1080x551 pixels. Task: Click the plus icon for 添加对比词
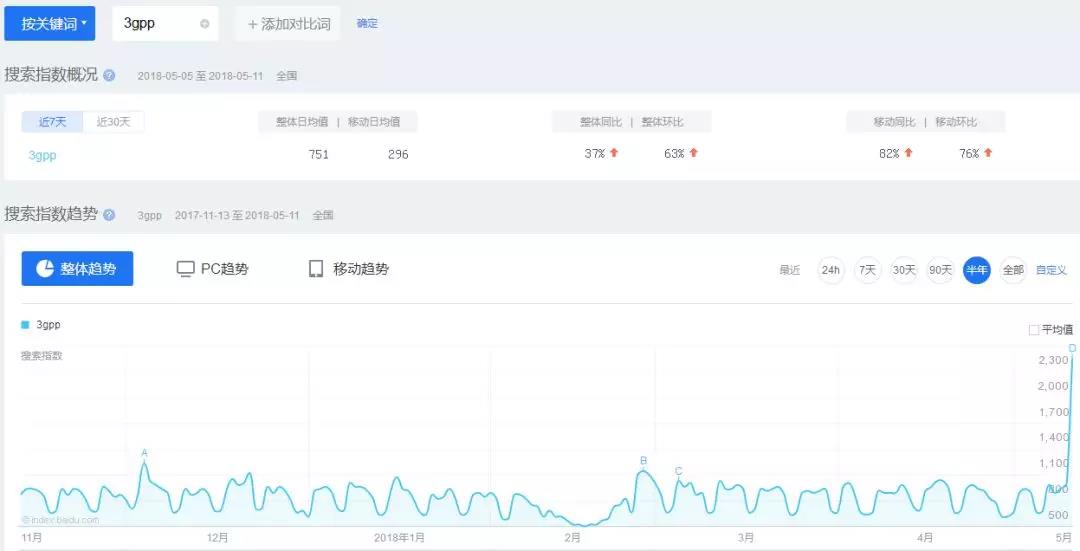252,24
